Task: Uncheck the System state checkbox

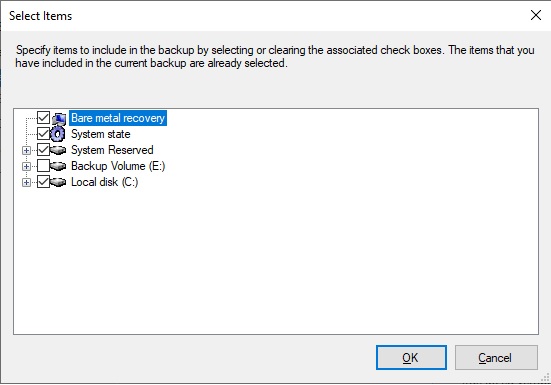Action: [43, 133]
